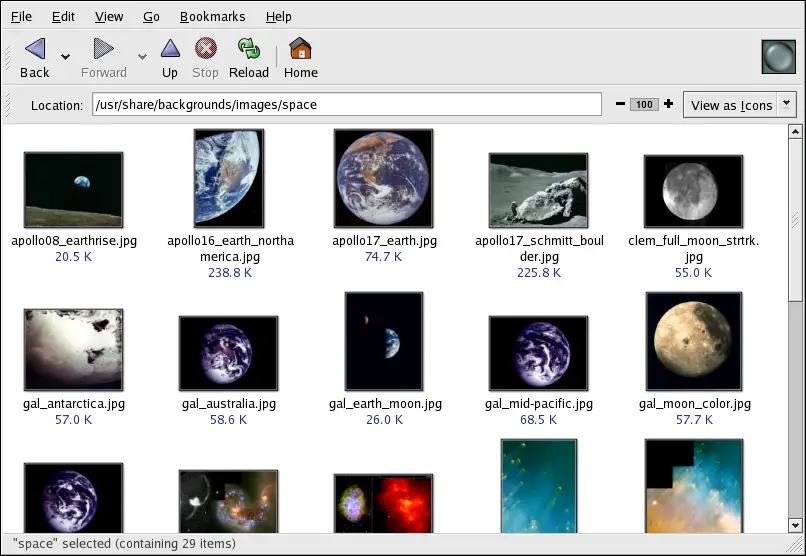Open the Edit menu
This screenshot has width=806, height=556.
coord(63,17)
